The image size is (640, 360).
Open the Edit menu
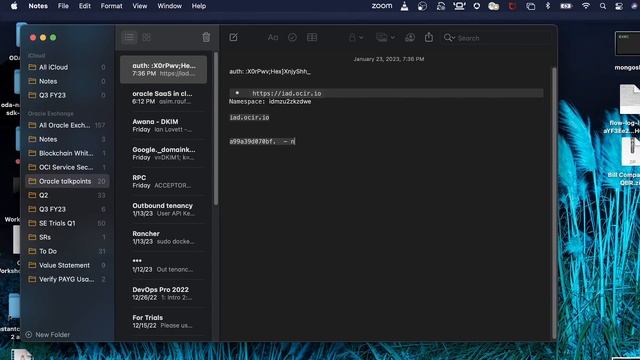[x=84, y=6]
